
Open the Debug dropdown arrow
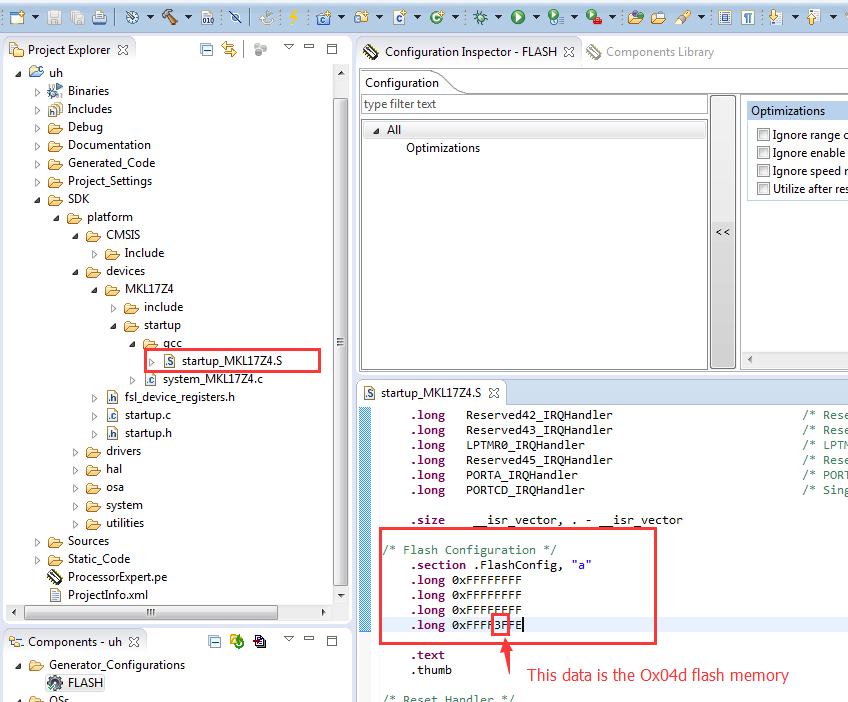point(498,17)
